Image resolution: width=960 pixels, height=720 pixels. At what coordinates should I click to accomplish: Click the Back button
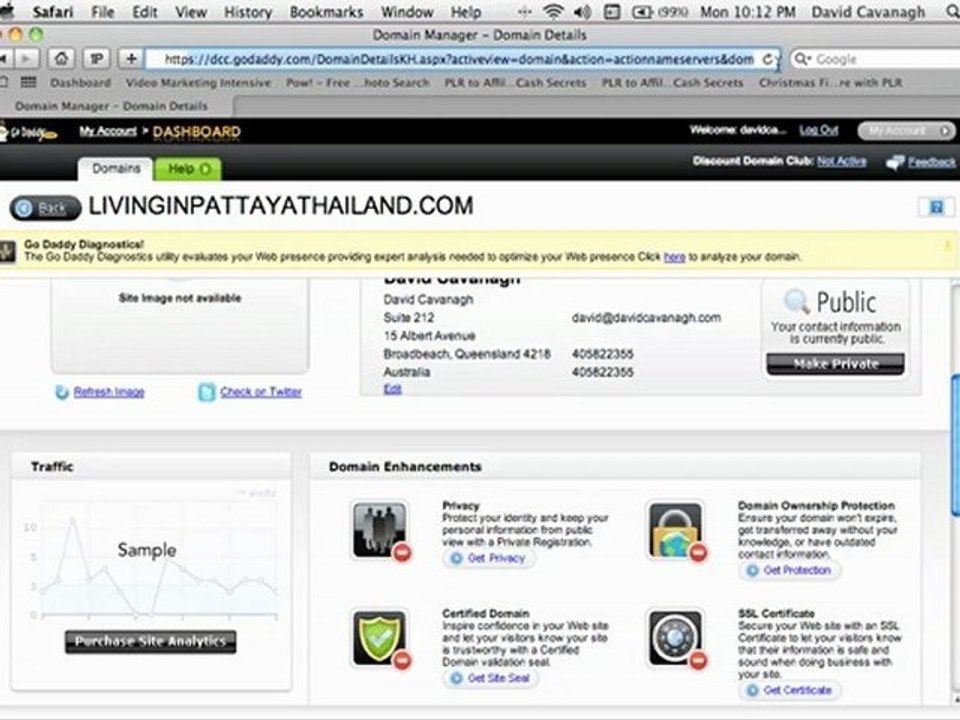pyautogui.click(x=45, y=208)
